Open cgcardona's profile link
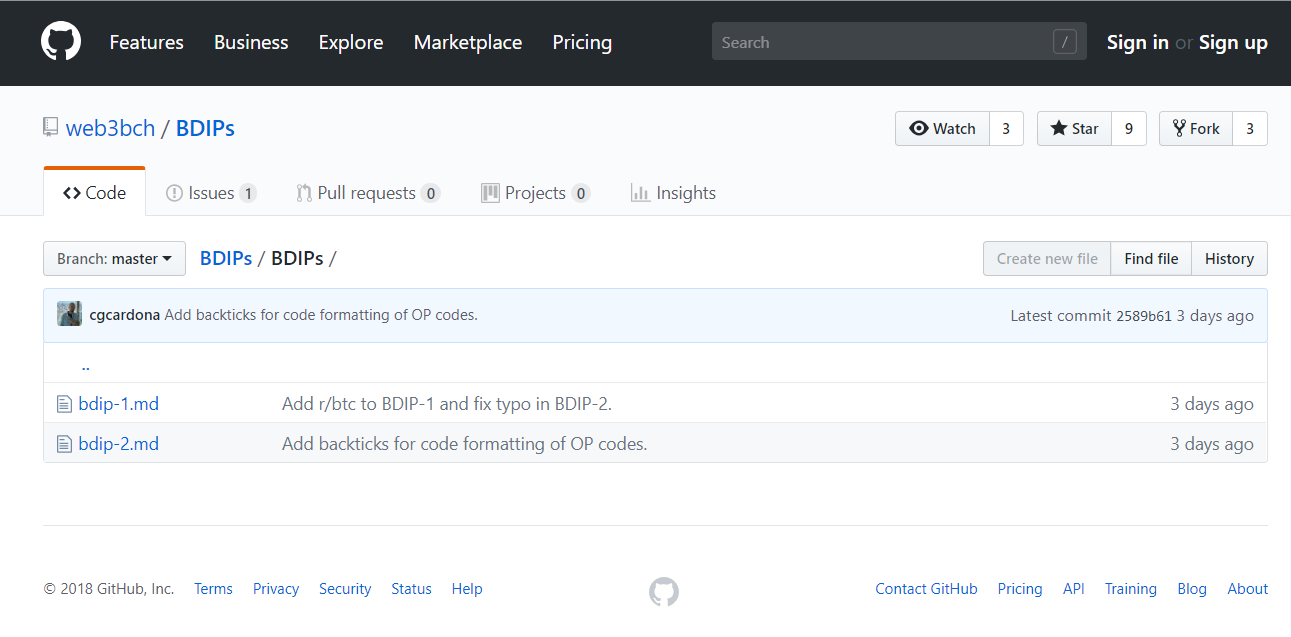The image size is (1291, 637). [124, 315]
